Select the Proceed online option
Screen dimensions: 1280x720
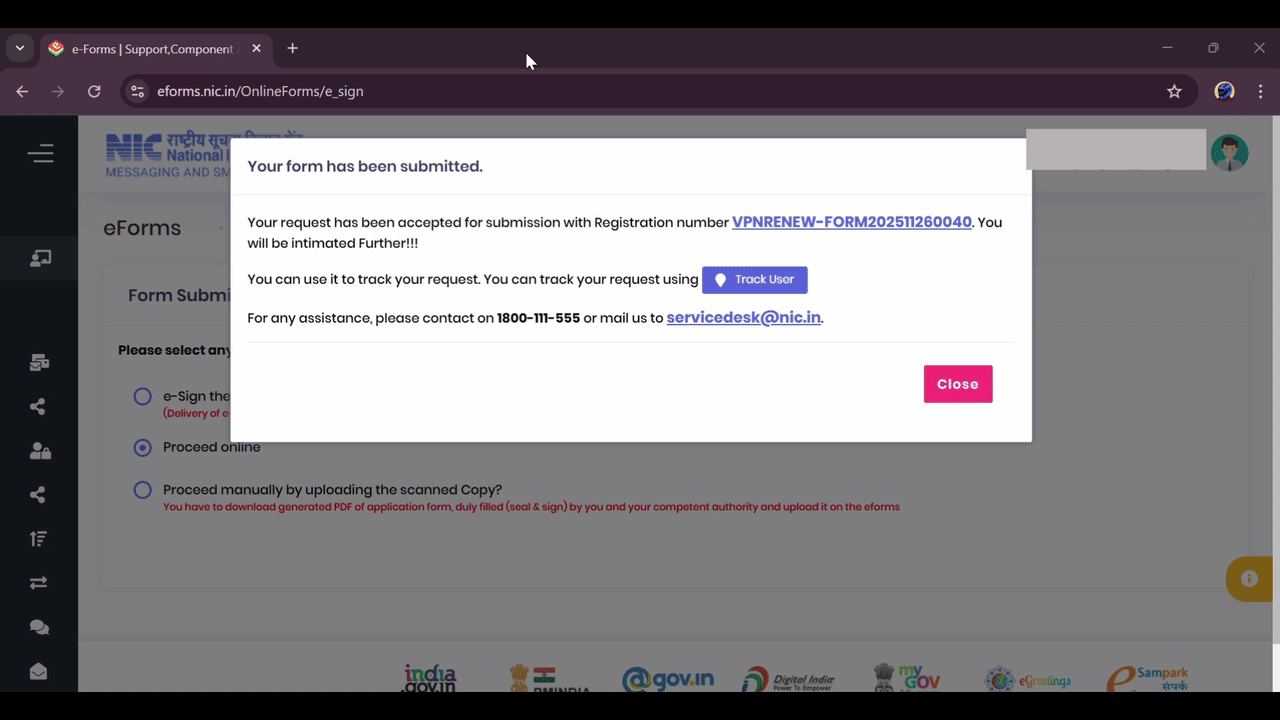click(142, 447)
